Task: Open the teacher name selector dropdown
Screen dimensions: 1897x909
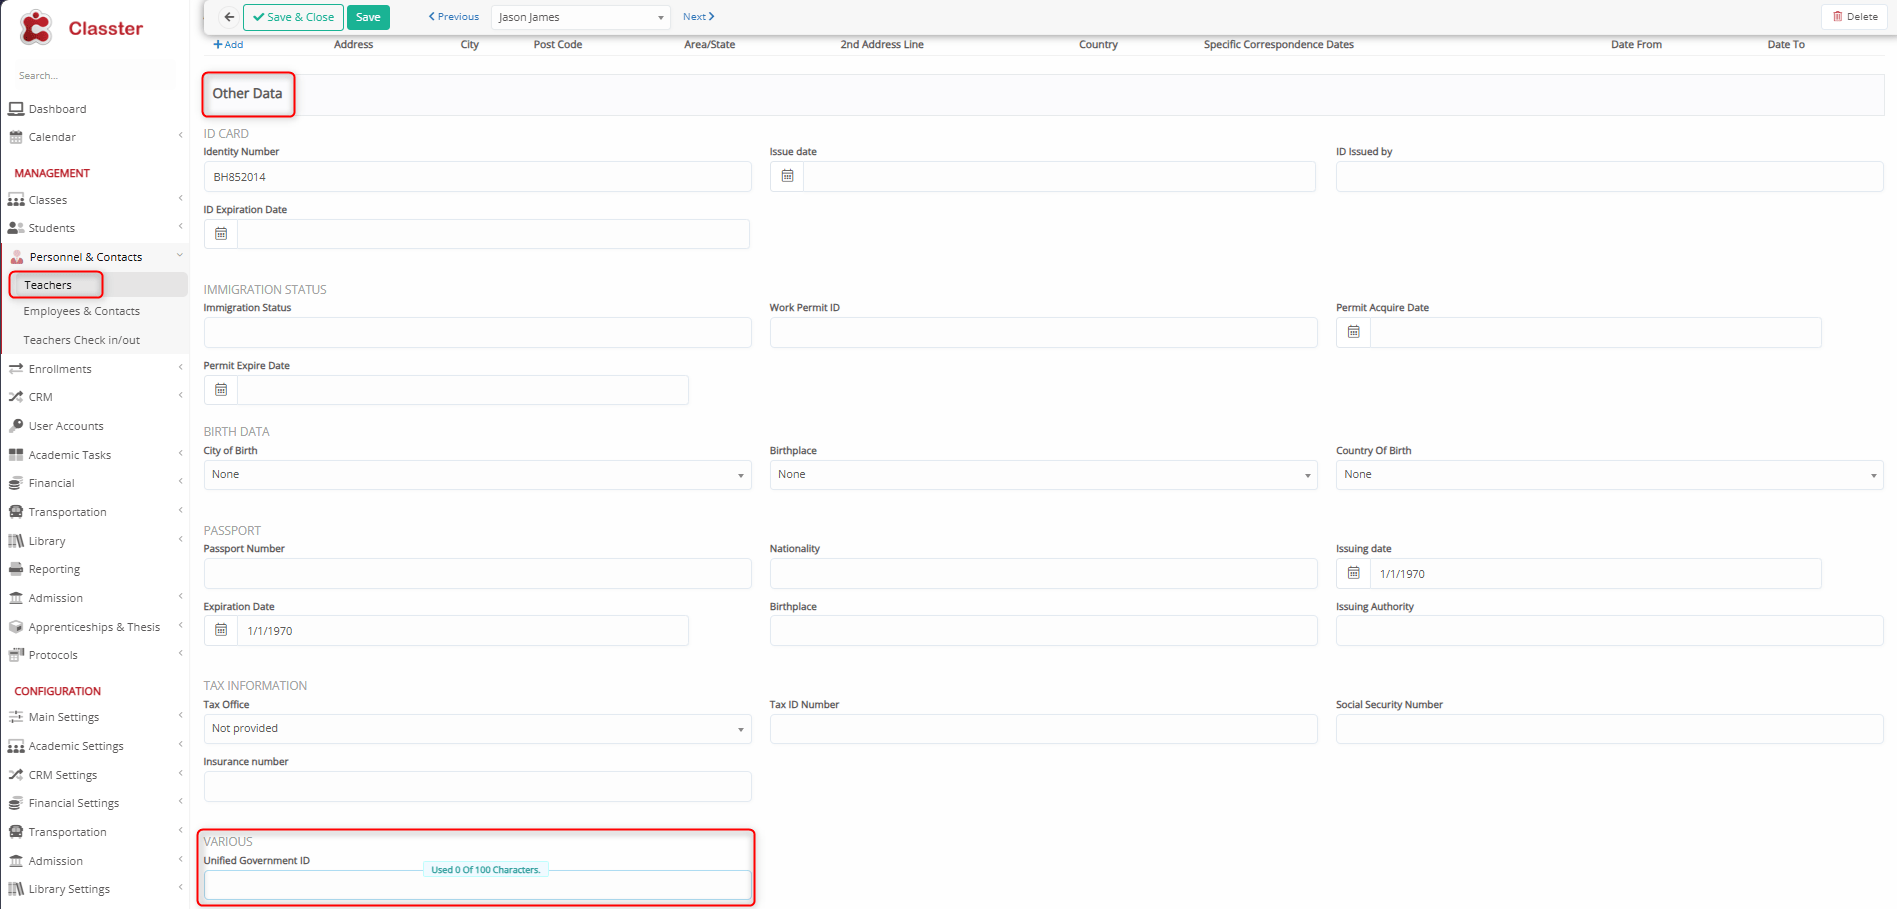Action: tap(580, 17)
